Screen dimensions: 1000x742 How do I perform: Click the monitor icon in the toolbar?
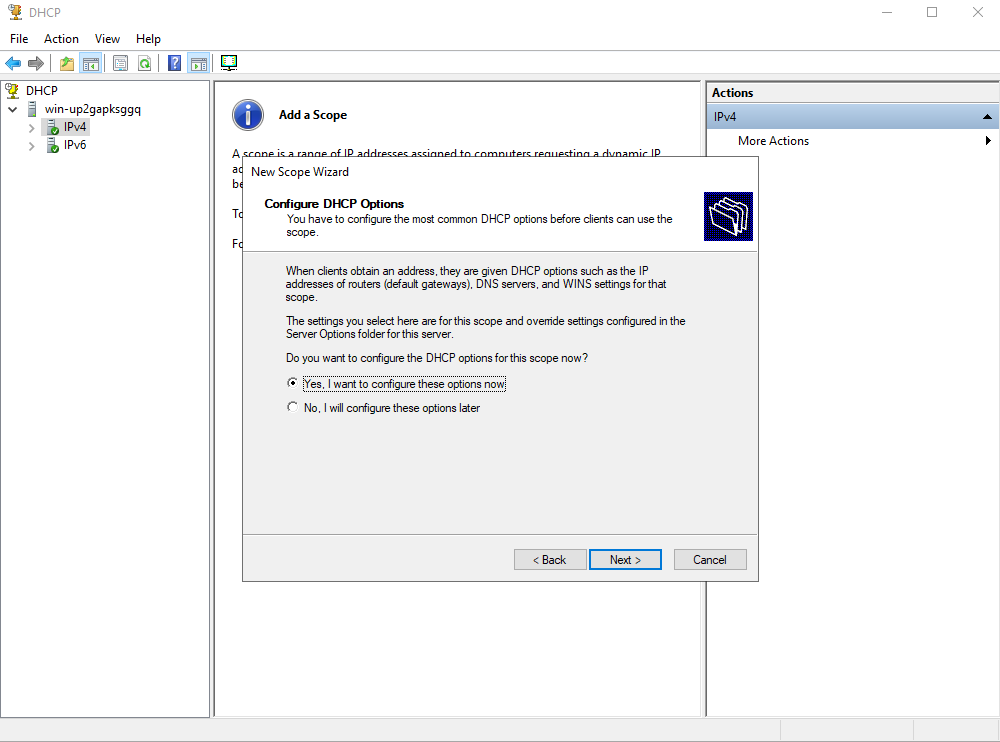(x=229, y=63)
